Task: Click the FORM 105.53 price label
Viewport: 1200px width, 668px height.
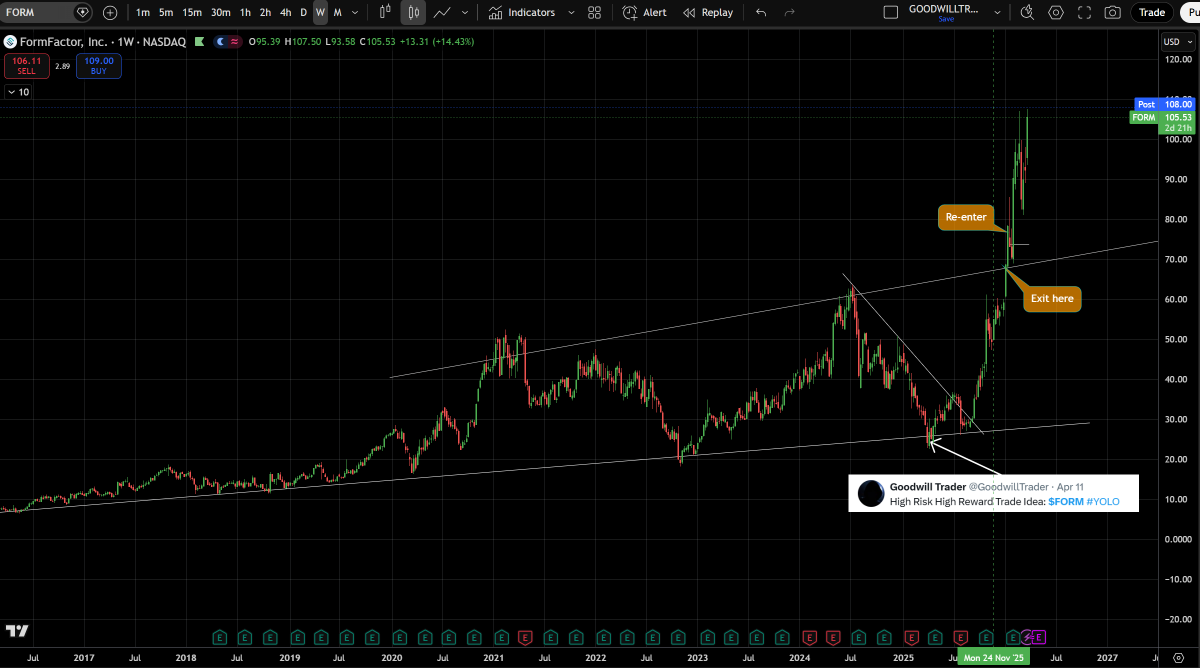Action: point(1163,117)
